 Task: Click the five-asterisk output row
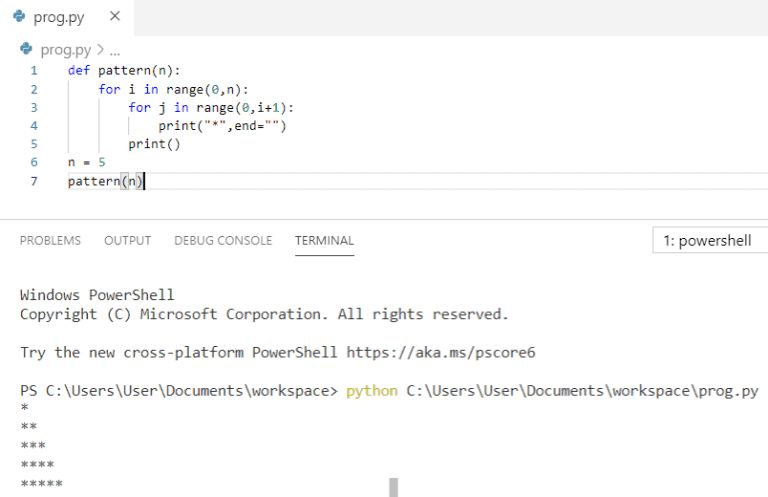coord(42,484)
